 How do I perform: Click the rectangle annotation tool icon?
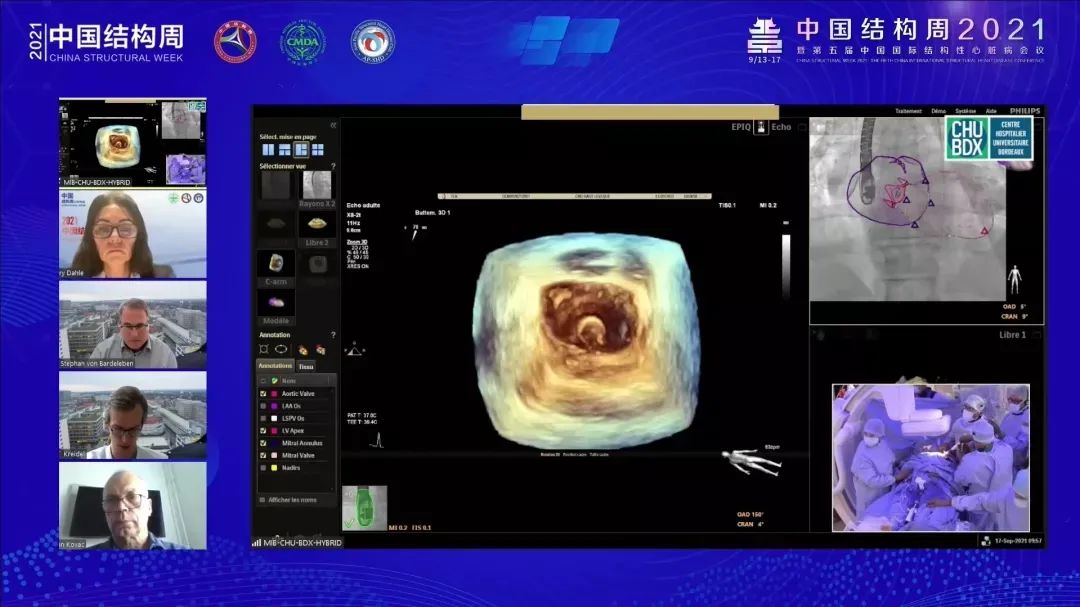[264, 350]
